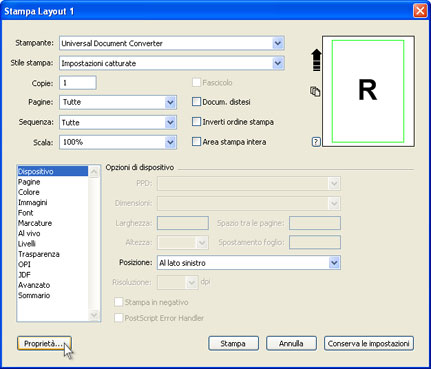Click the page preview thumbnail with R
431x369 pixels.
click(368, 91)
